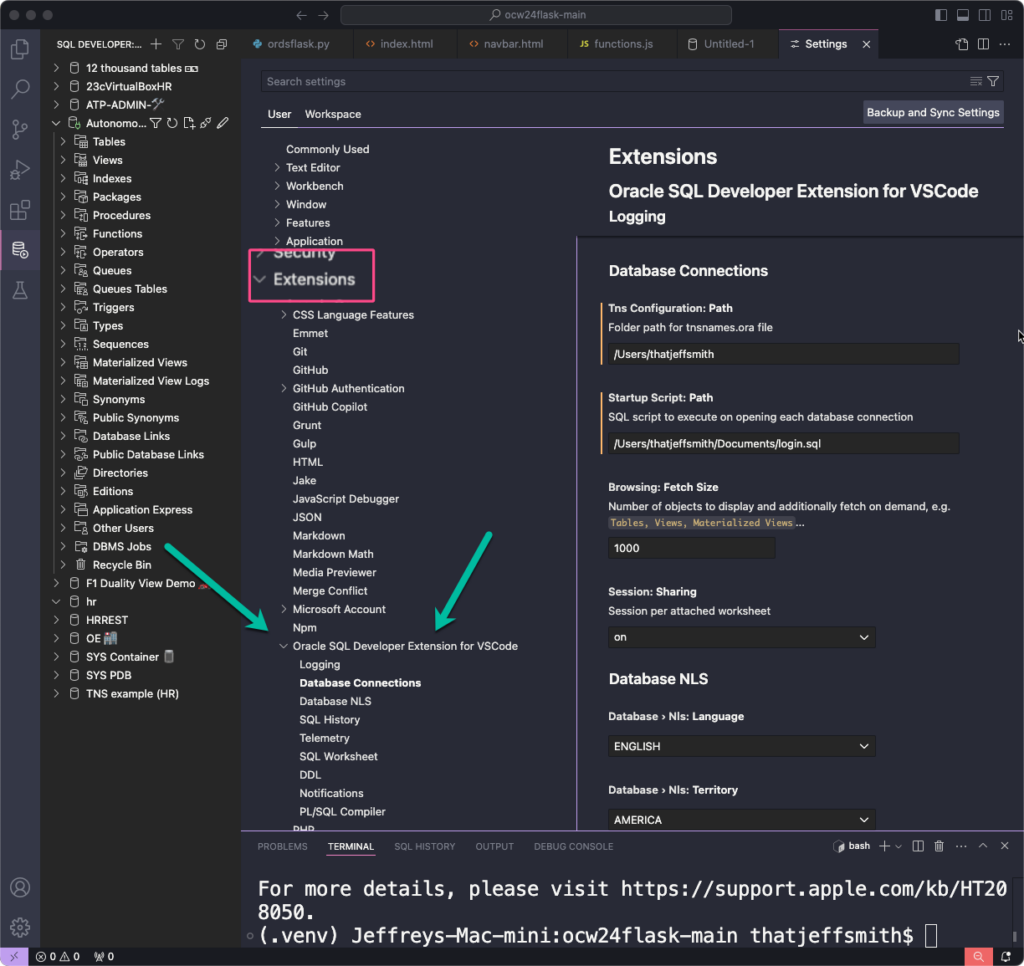Open the Manage gear menu
1024x966 pixels.
coord(20,927)
